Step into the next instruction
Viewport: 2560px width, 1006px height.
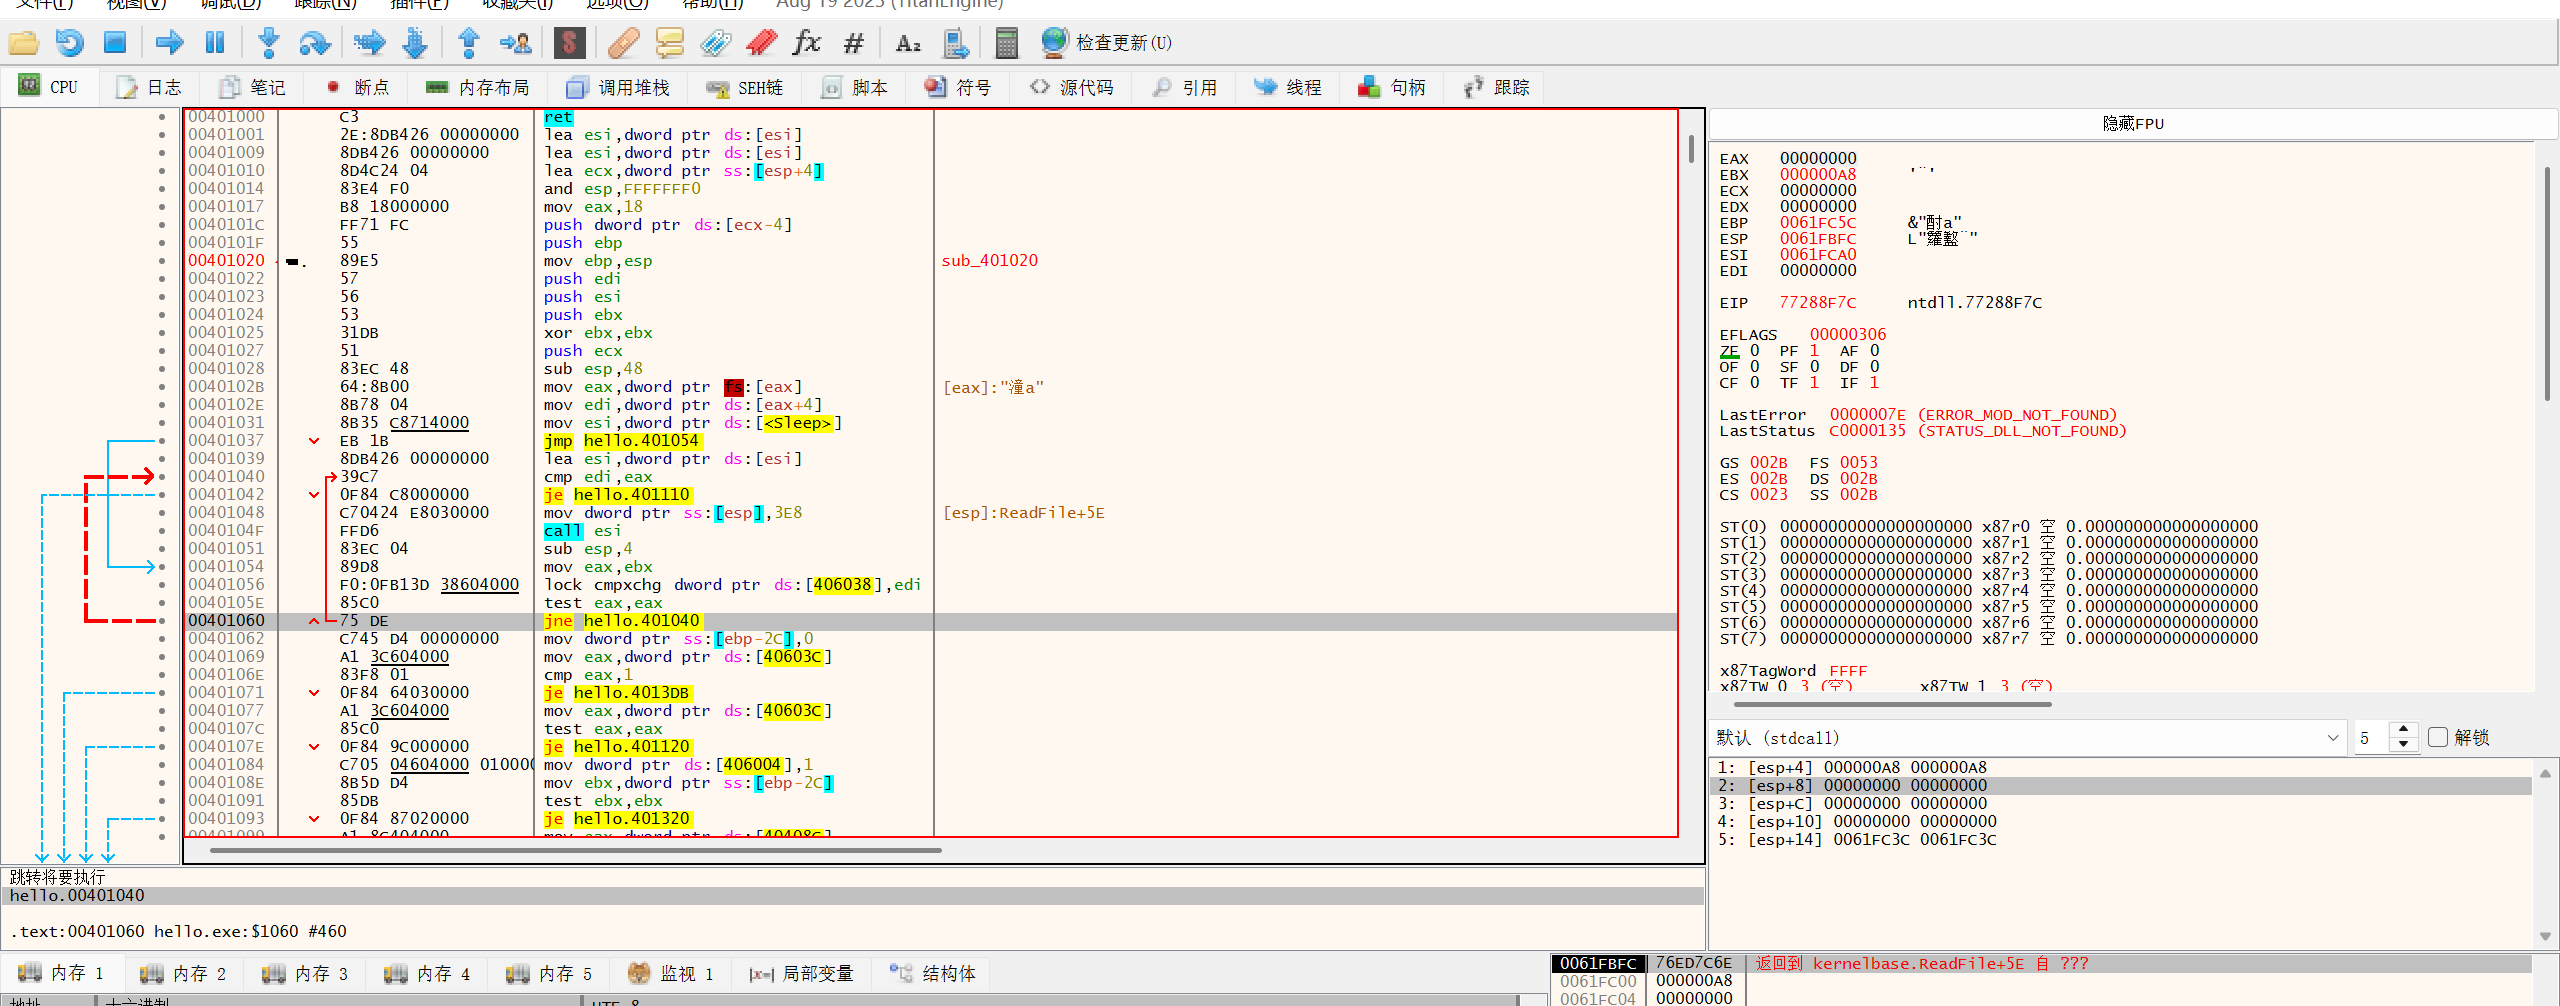coord(268,43)
